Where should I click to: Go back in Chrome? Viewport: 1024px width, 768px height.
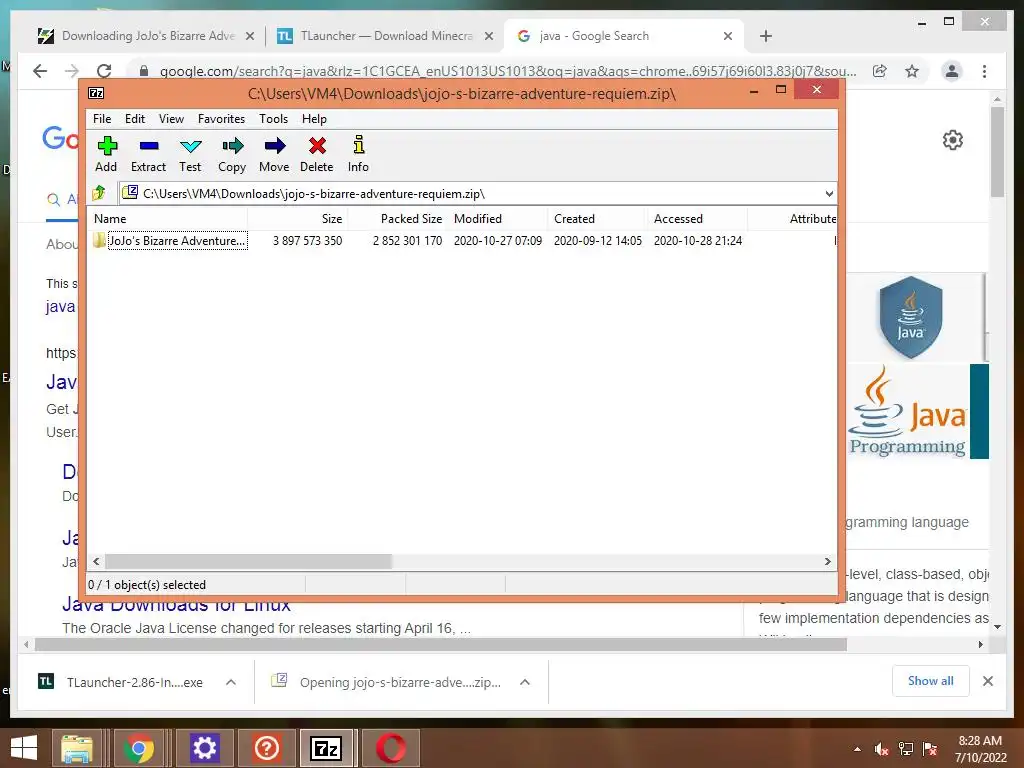point(40,71)
